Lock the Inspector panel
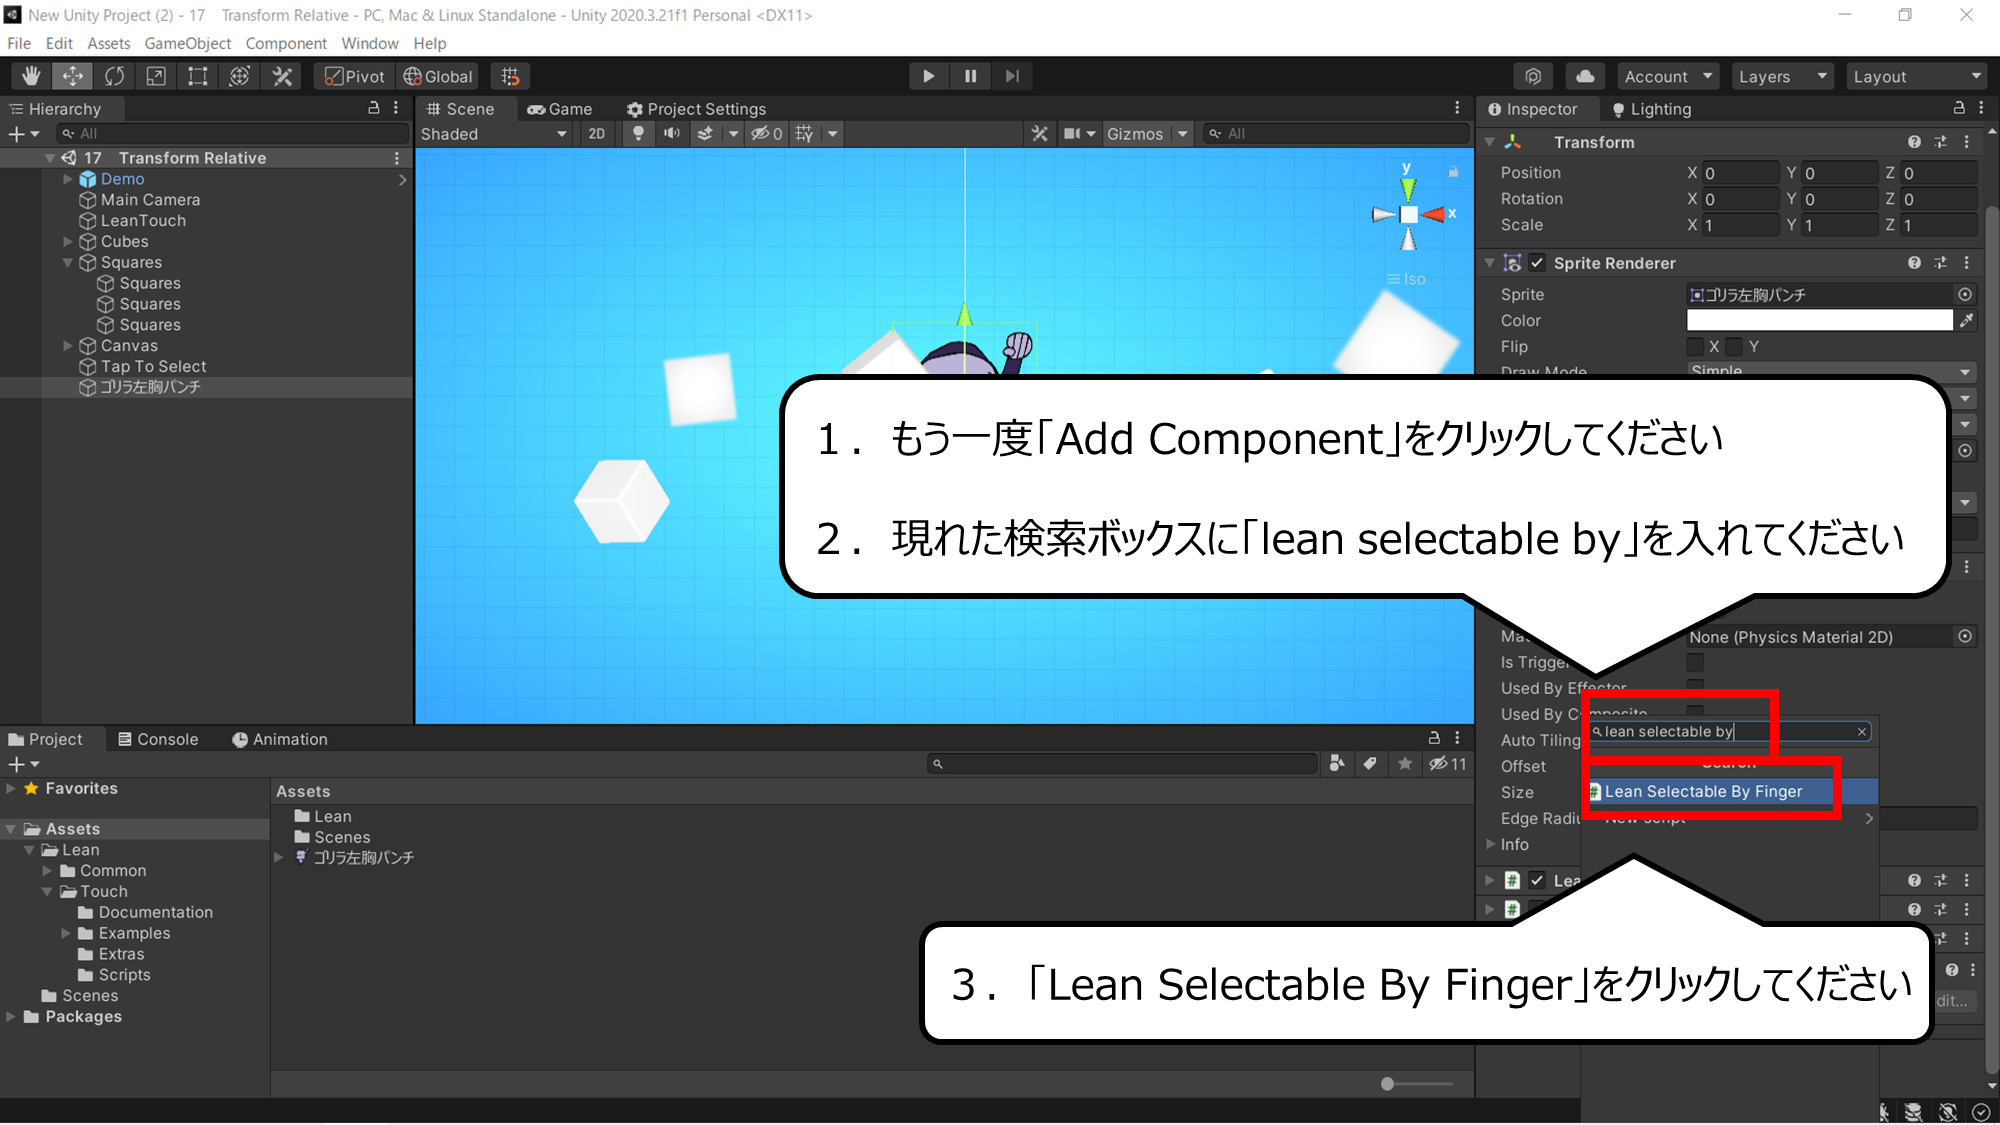 [x=1958, y=108]
